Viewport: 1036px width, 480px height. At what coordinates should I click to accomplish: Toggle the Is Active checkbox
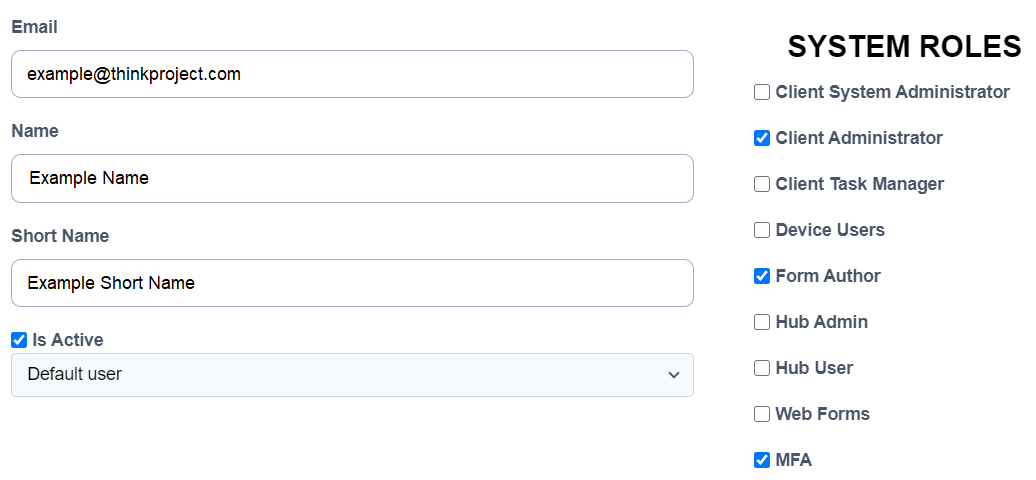tap(19, 340)
